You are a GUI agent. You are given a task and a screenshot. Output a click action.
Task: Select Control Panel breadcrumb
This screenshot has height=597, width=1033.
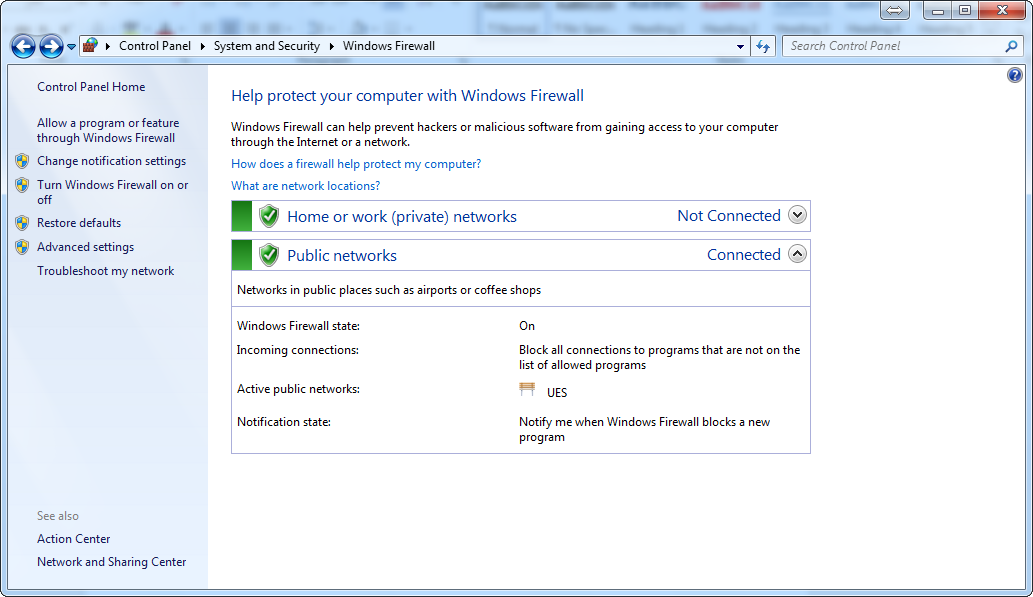(155, 46)
